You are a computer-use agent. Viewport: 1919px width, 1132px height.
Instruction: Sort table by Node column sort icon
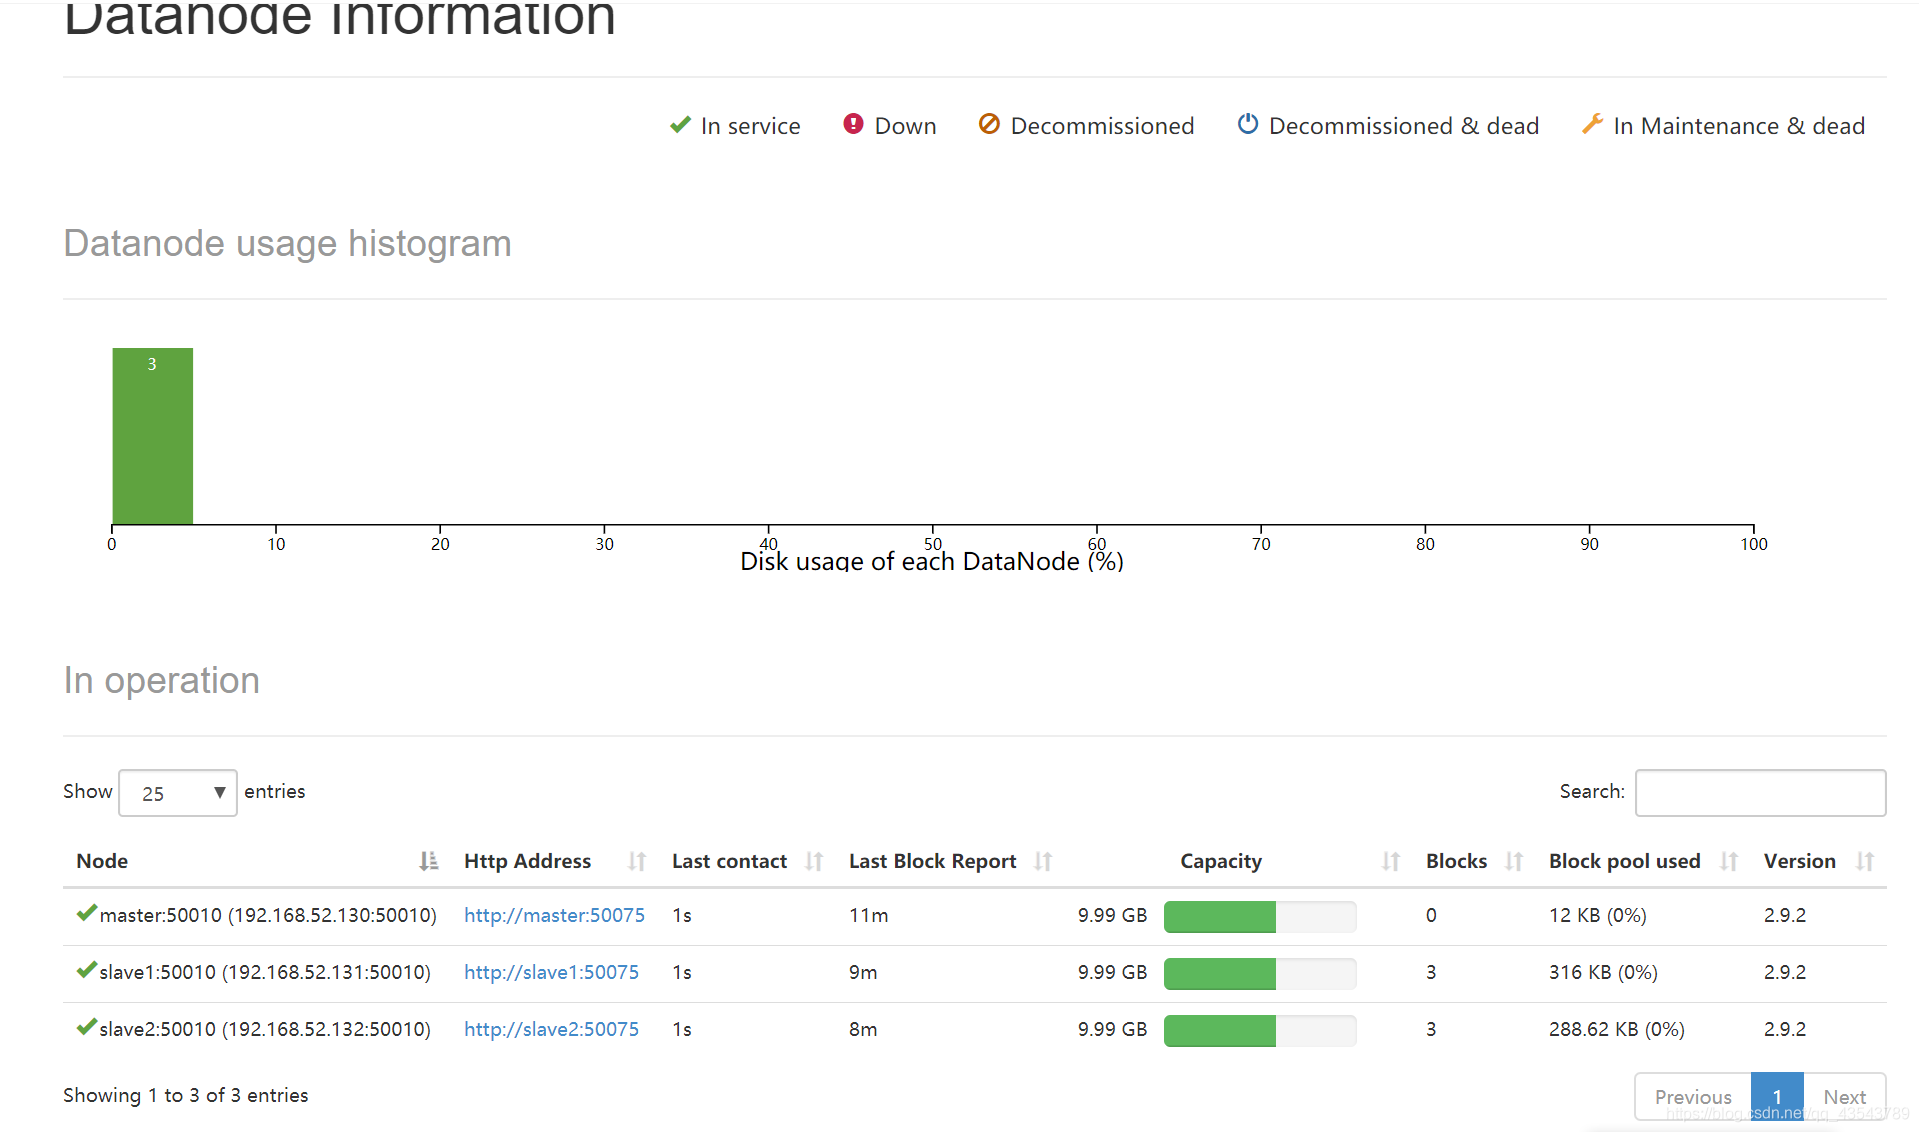pyautogui.click(x=428, y=861)
